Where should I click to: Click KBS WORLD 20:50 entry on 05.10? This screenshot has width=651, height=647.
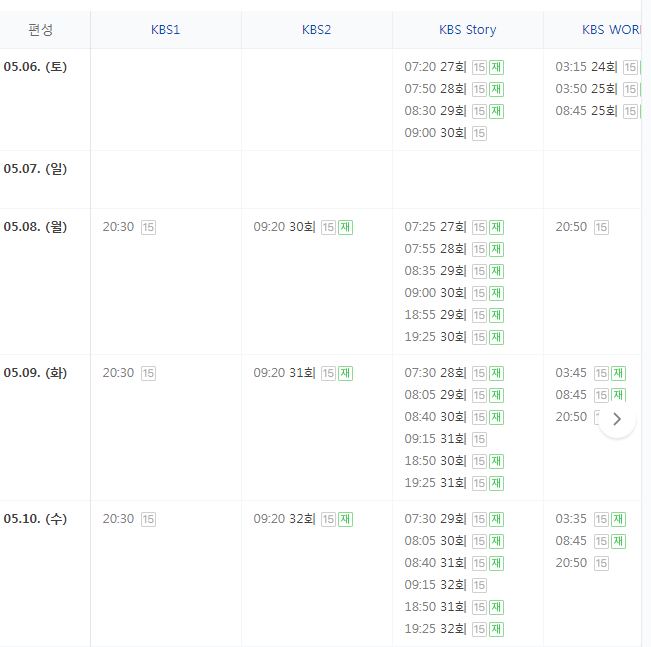[x=582, y=563]
